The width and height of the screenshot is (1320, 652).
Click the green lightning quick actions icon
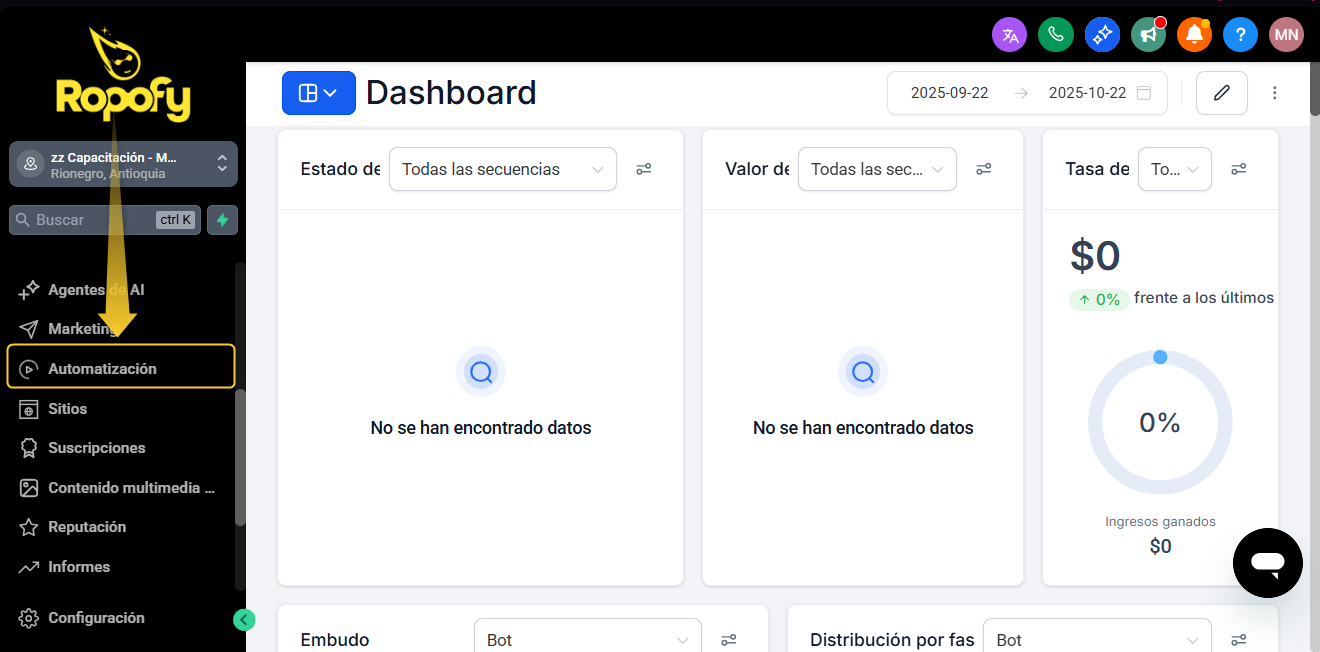(x=222, y=220)
